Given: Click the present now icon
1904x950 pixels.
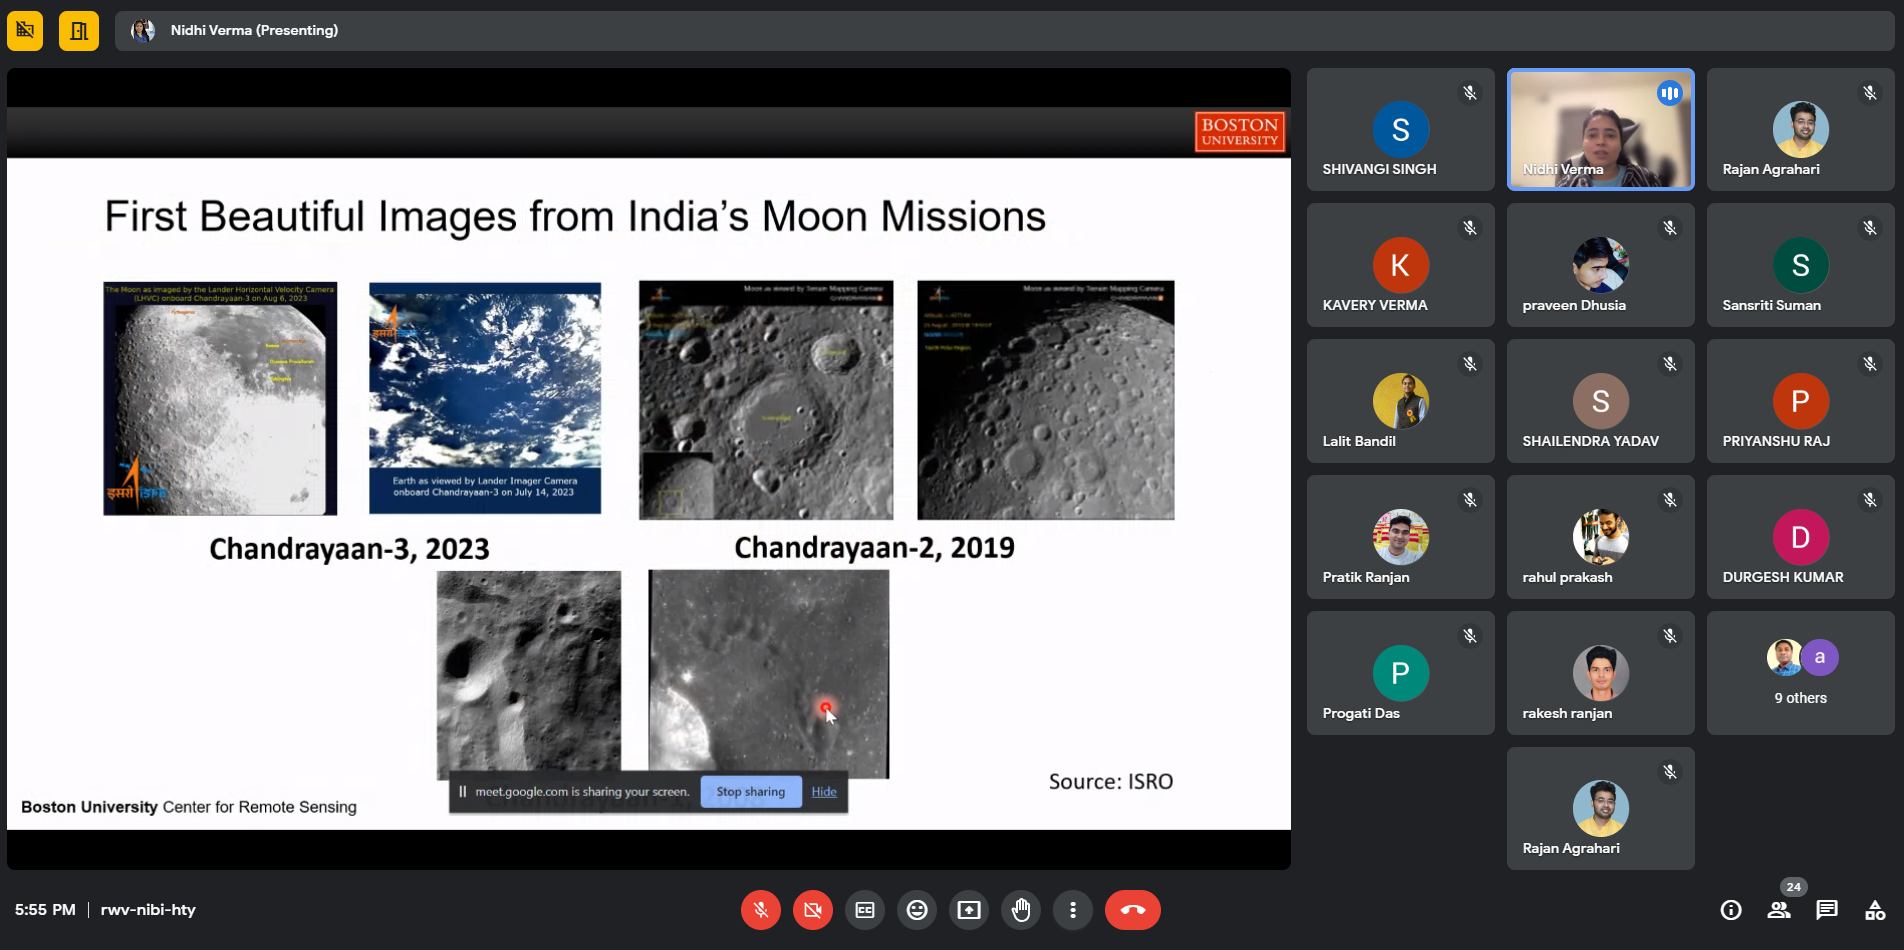Looking at the screenshot, I should (x=969, y=910).
